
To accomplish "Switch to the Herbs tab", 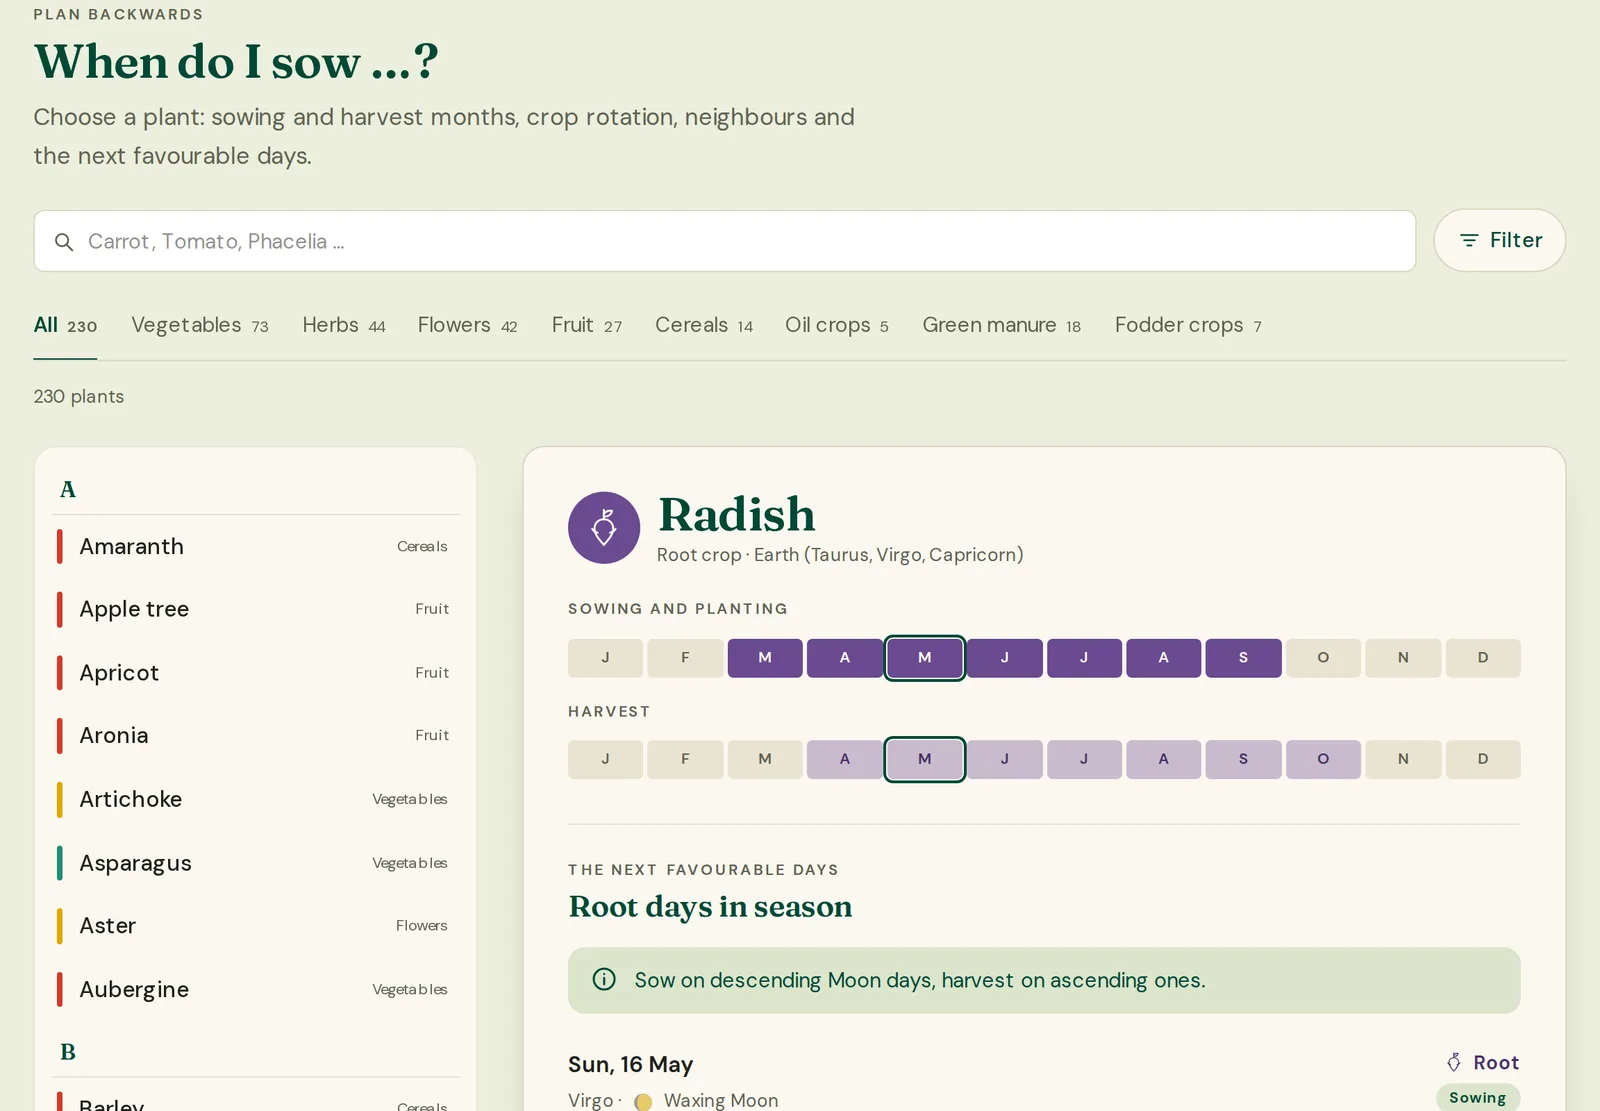I will [344, 325].
